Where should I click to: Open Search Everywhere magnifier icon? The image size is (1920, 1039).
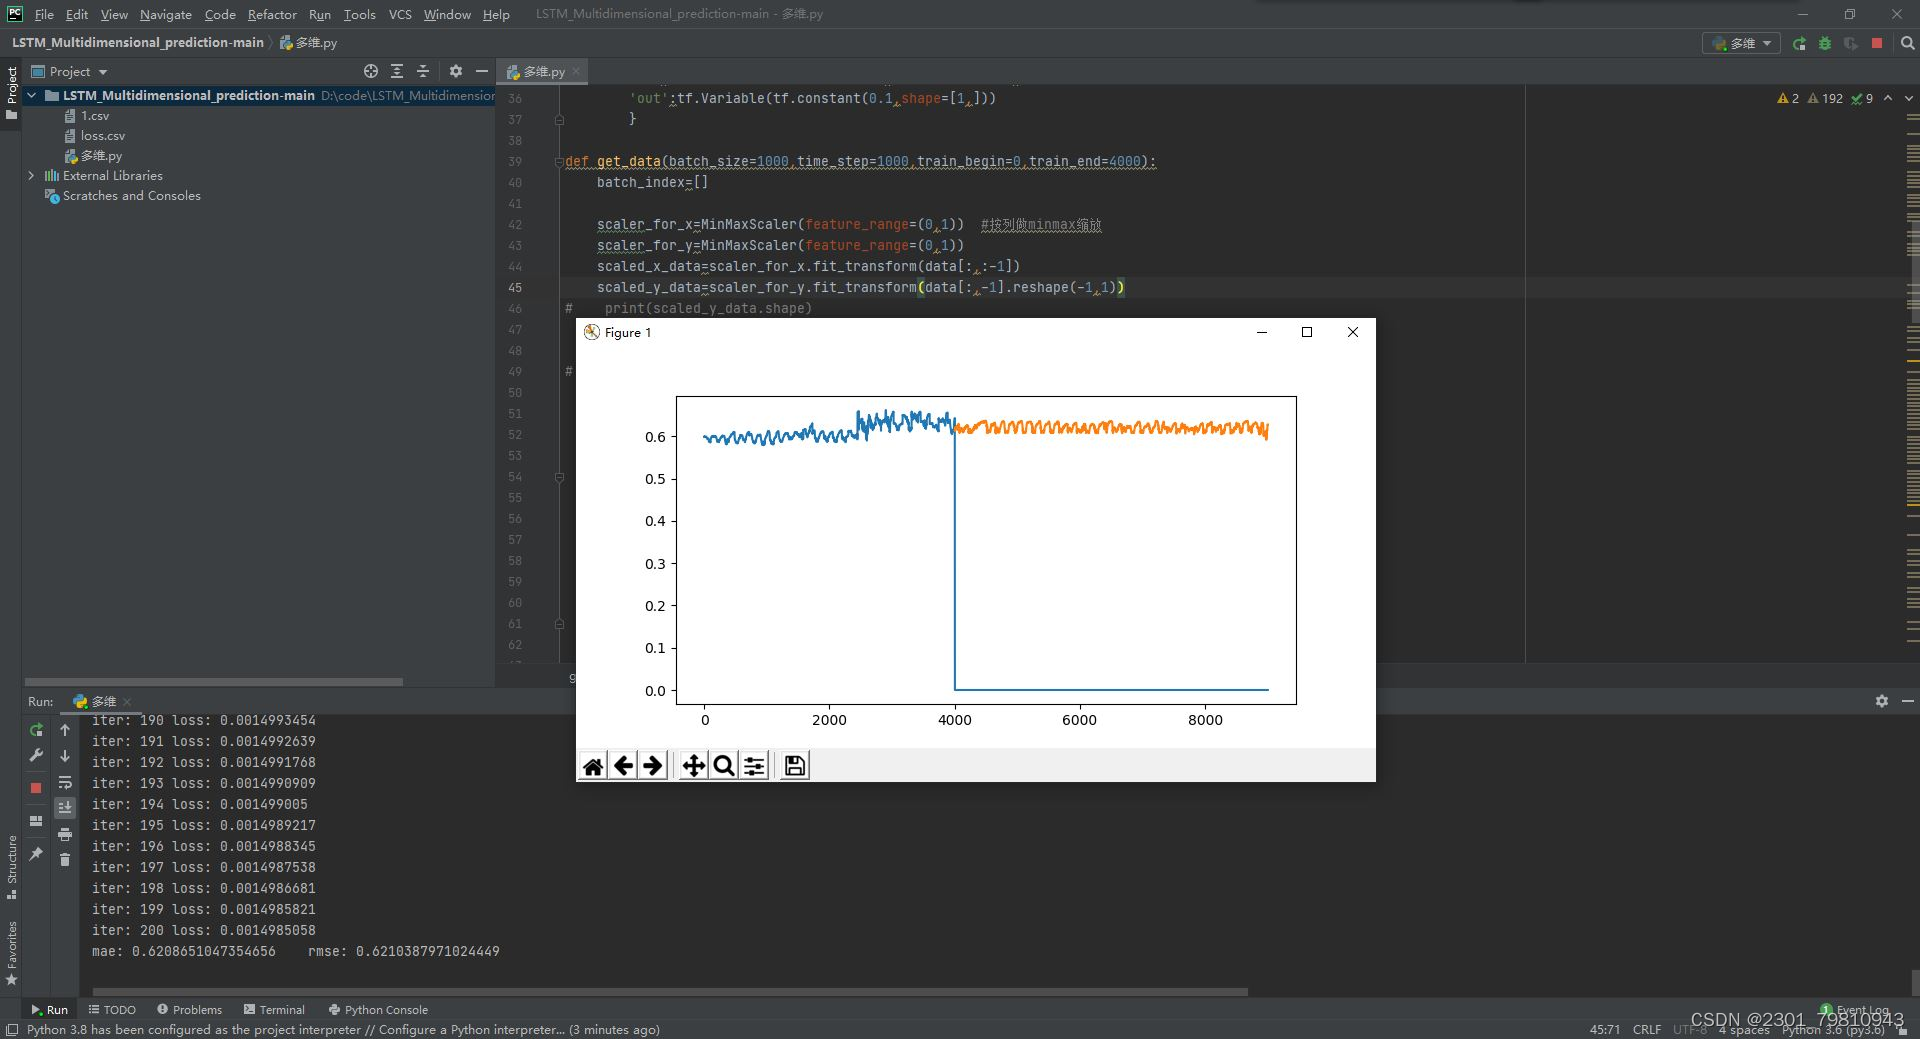coord(1907,43)
